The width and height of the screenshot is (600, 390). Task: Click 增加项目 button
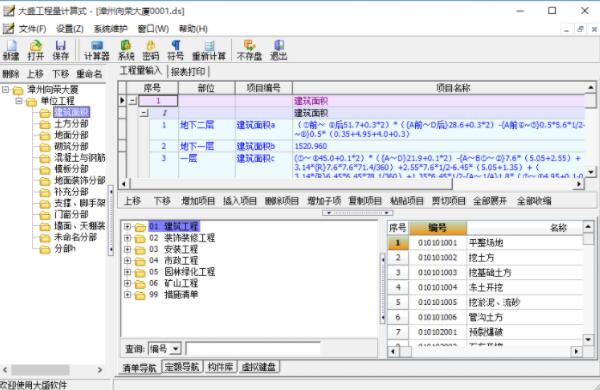[198, 201]
